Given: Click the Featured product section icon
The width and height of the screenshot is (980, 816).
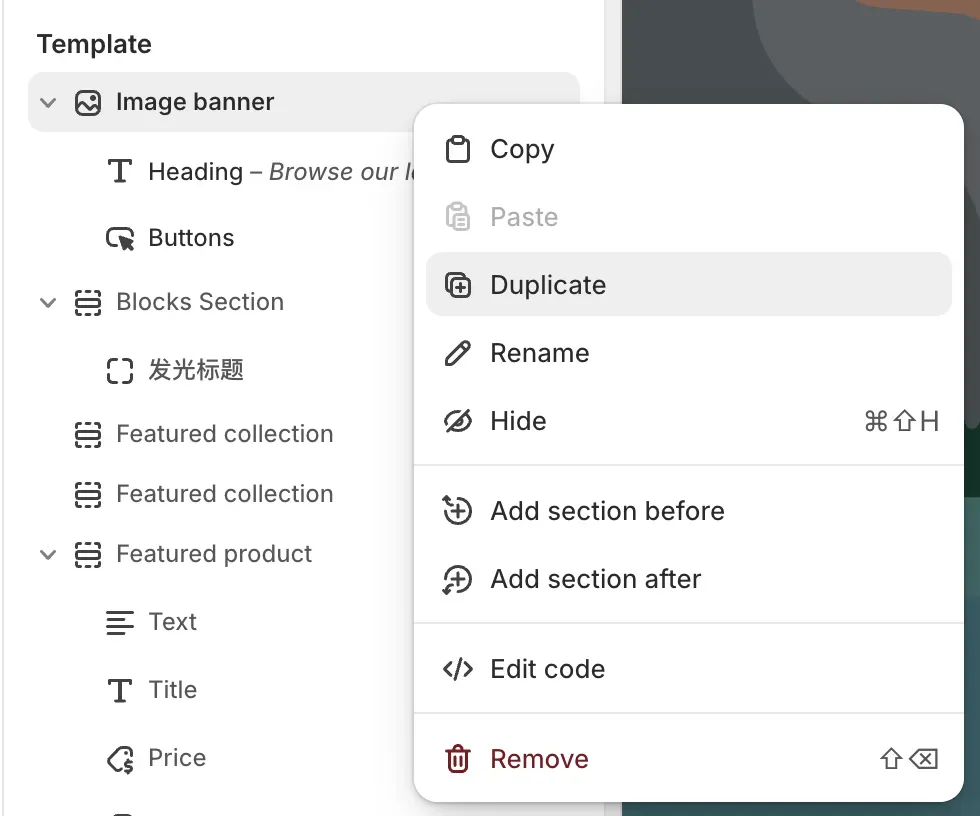Looking at the screenshot, I should [89, 553].
